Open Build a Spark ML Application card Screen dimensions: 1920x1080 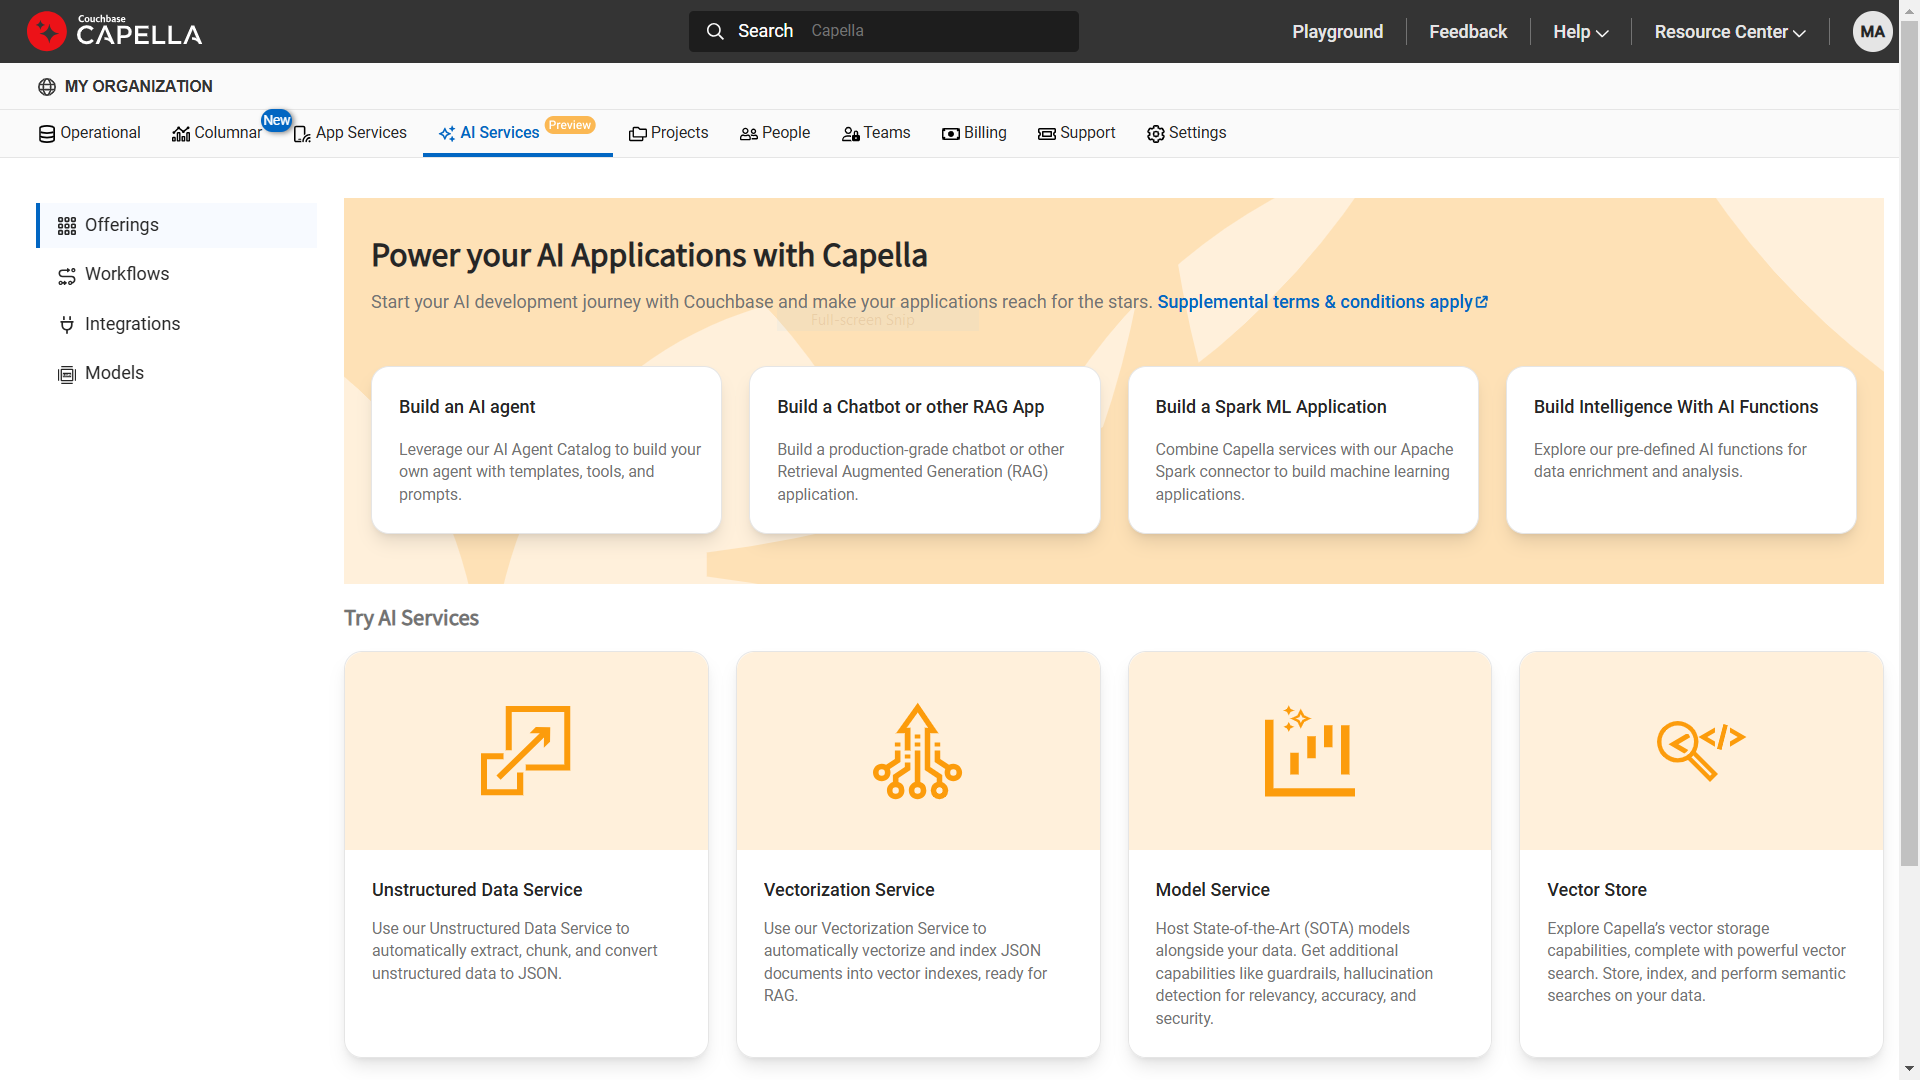tap(1303, 450)
